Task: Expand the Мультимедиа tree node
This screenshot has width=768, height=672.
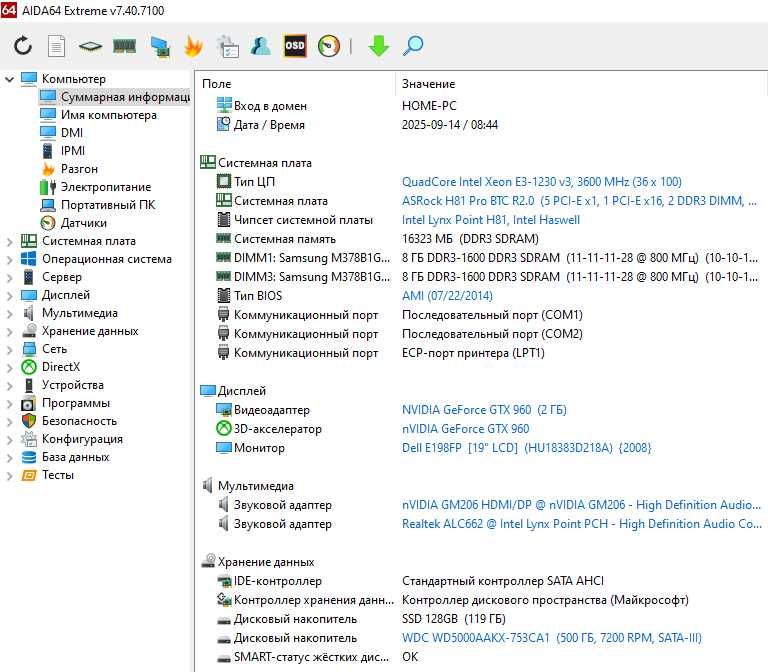Action: coord(9,313)
